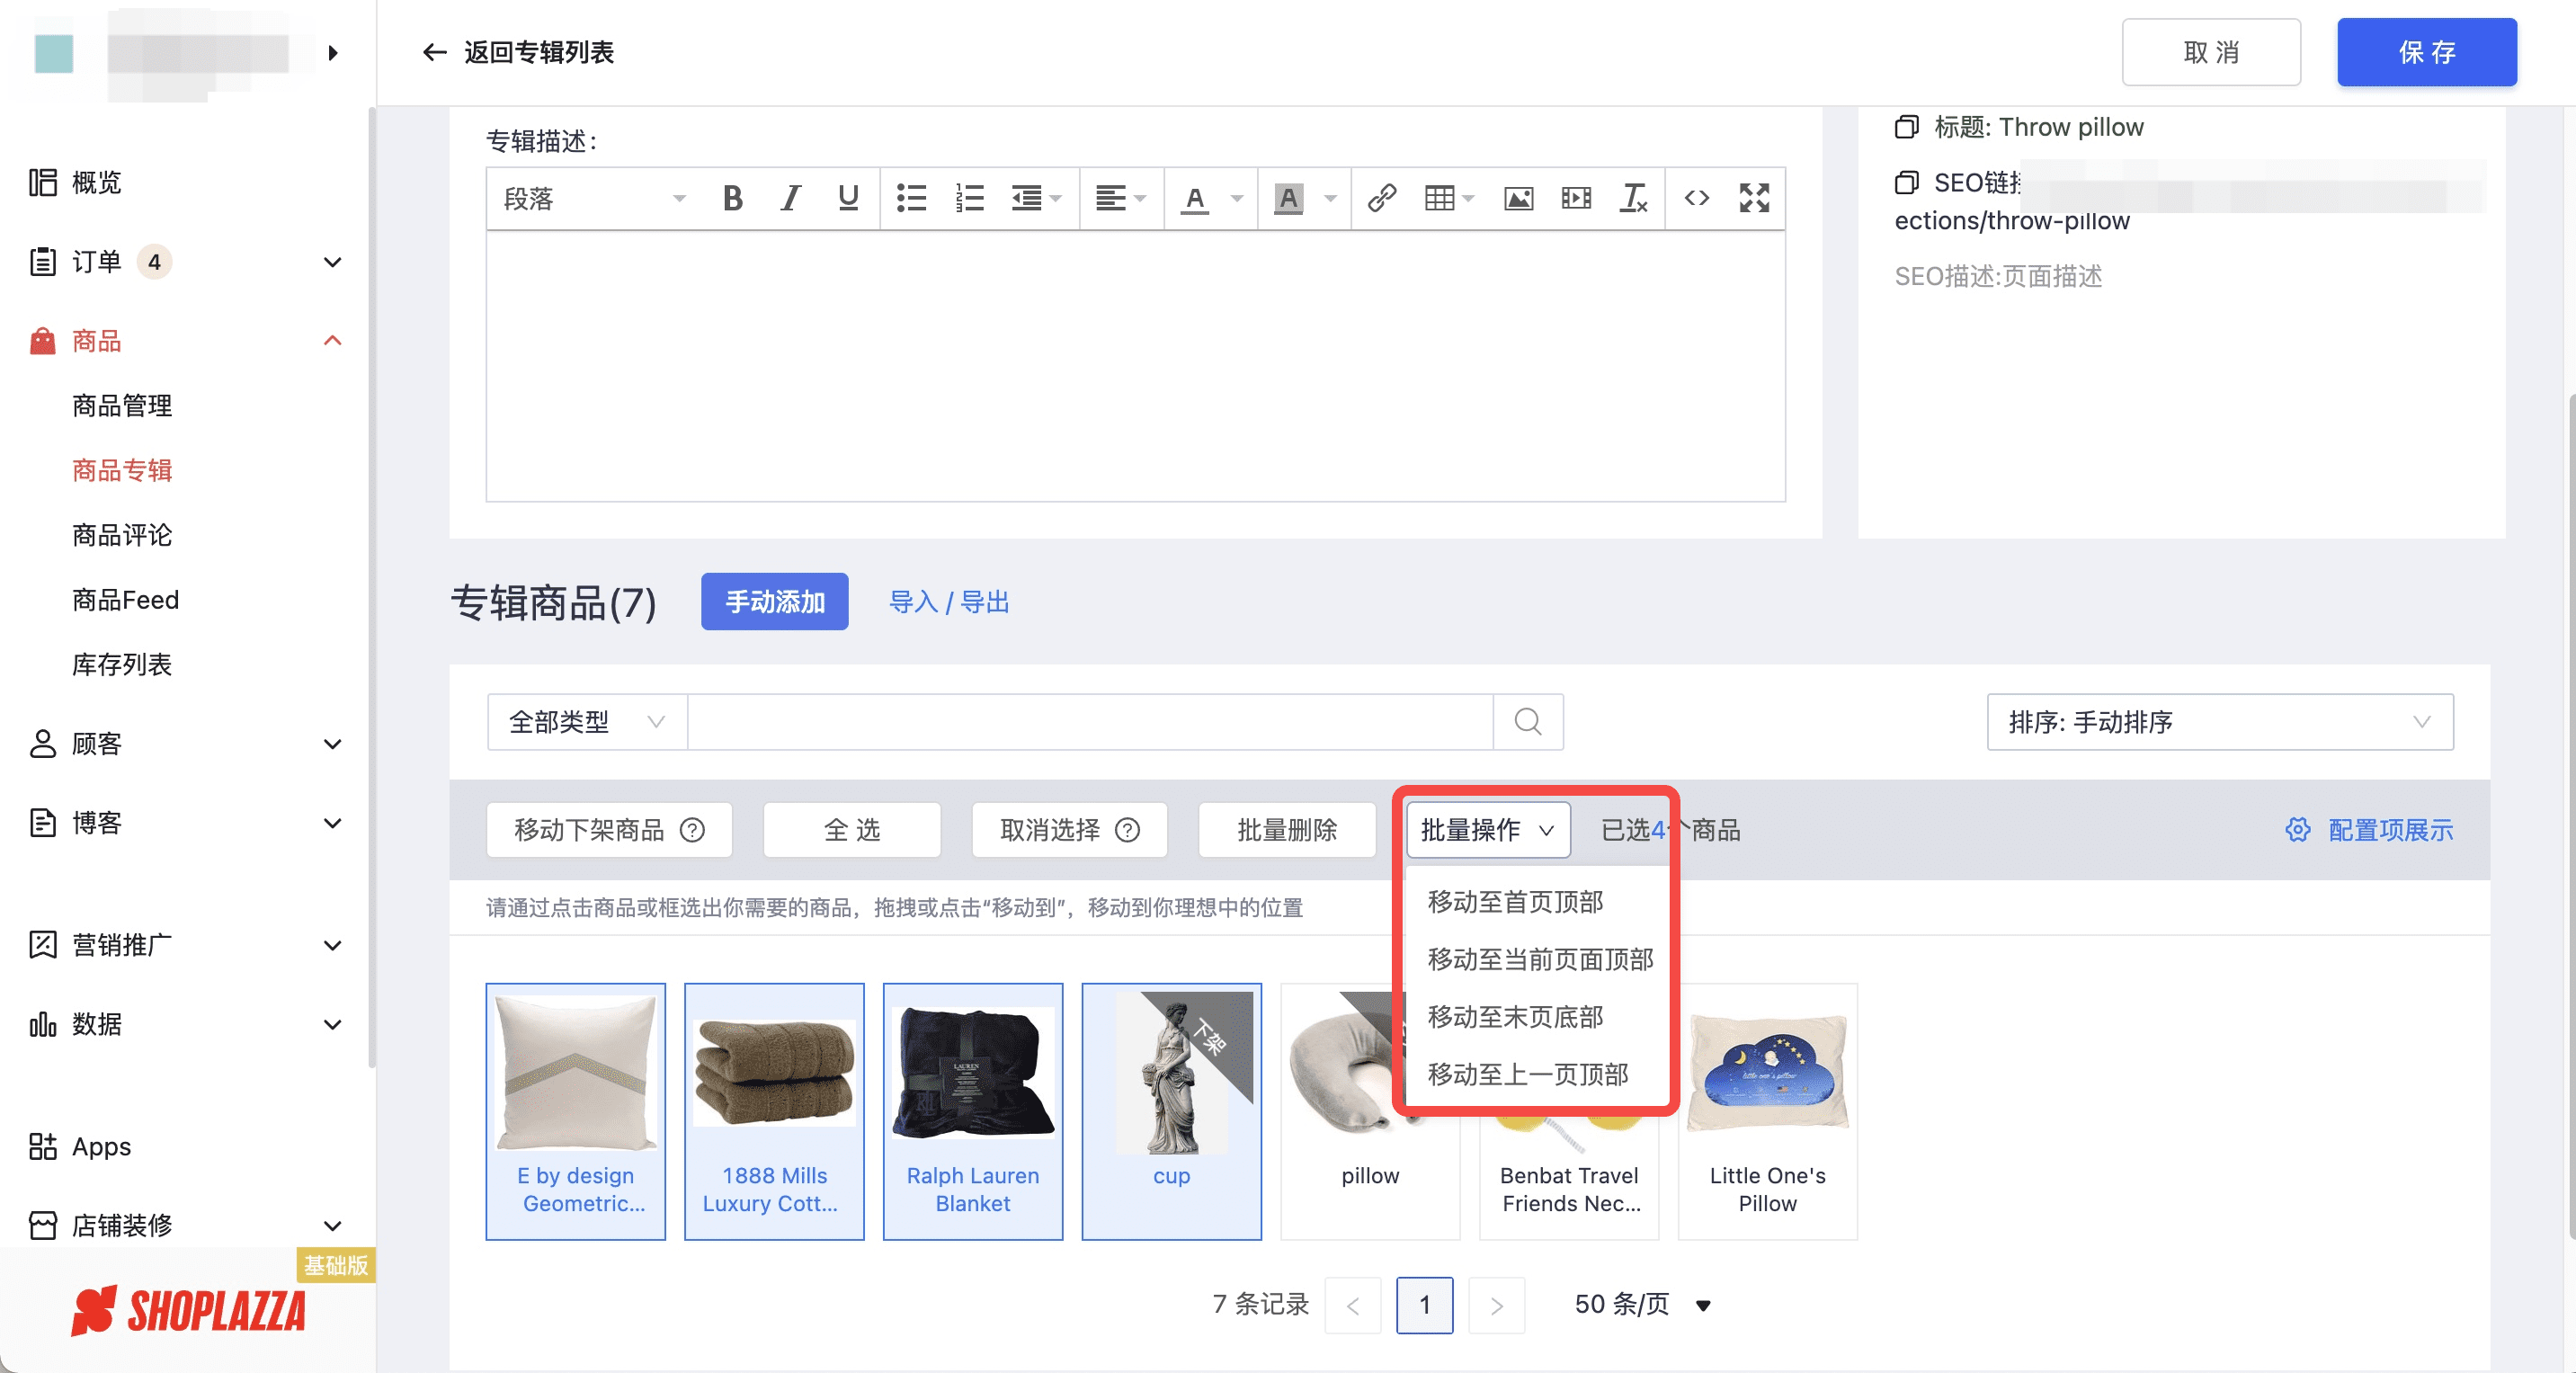Open 商品管理 in the sidebar
Viewport: 2576px width, 1373px height.
(122, 405)
